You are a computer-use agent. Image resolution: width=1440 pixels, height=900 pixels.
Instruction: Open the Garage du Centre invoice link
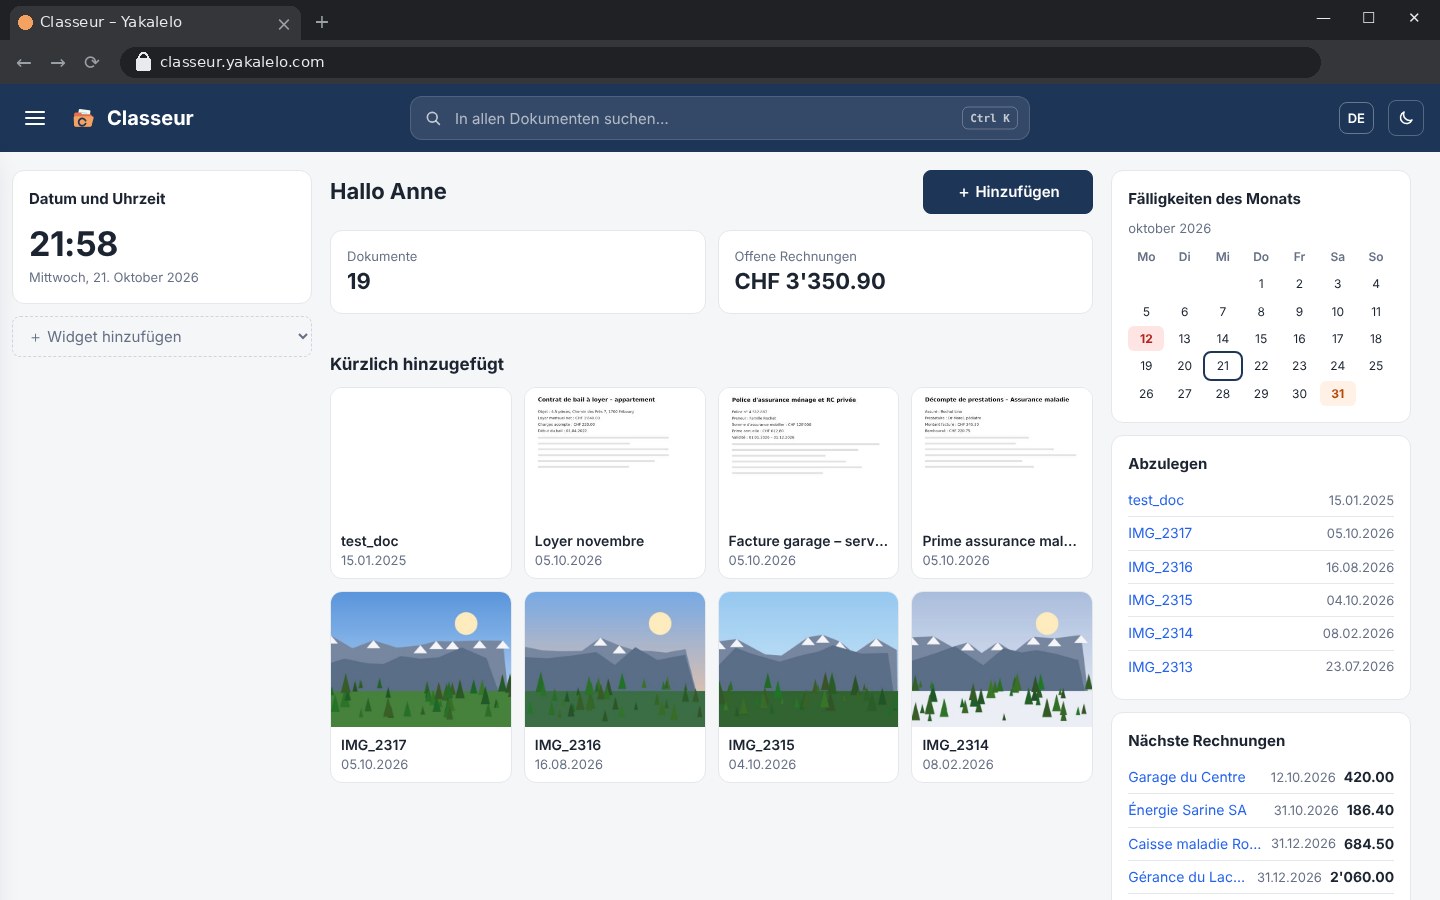tap(1187, 777)
